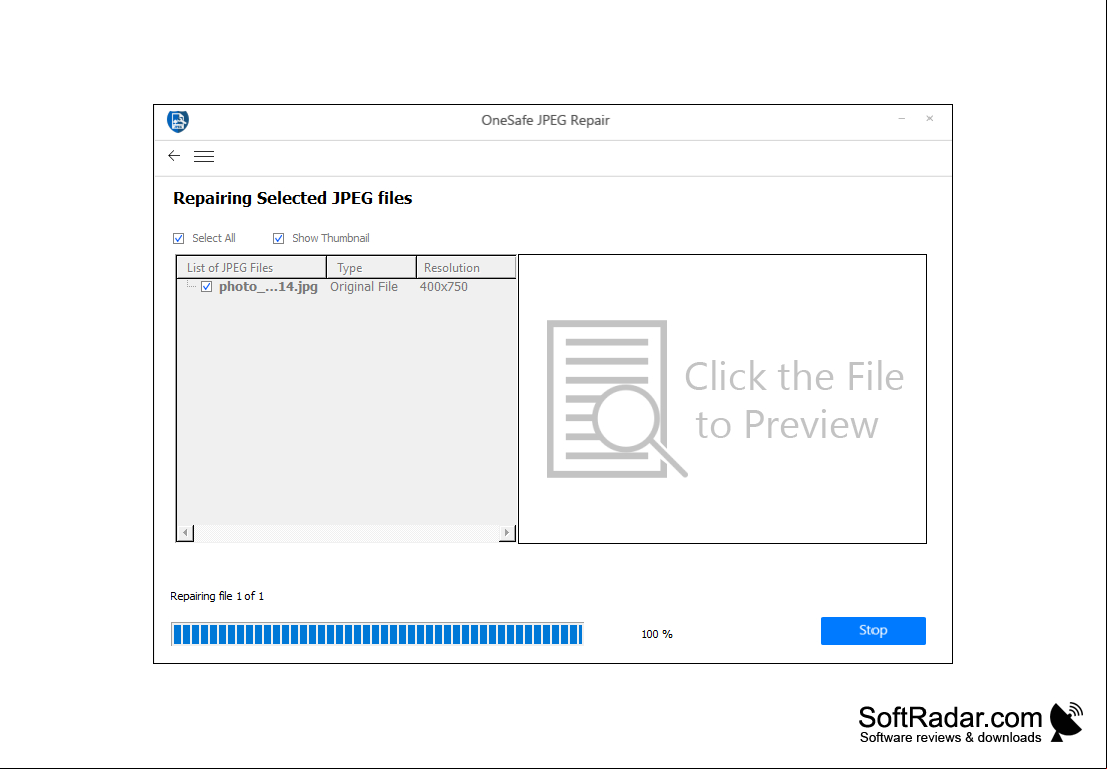Click the Type column header
Screen dimensions: 1107x769
pos(371,268)
